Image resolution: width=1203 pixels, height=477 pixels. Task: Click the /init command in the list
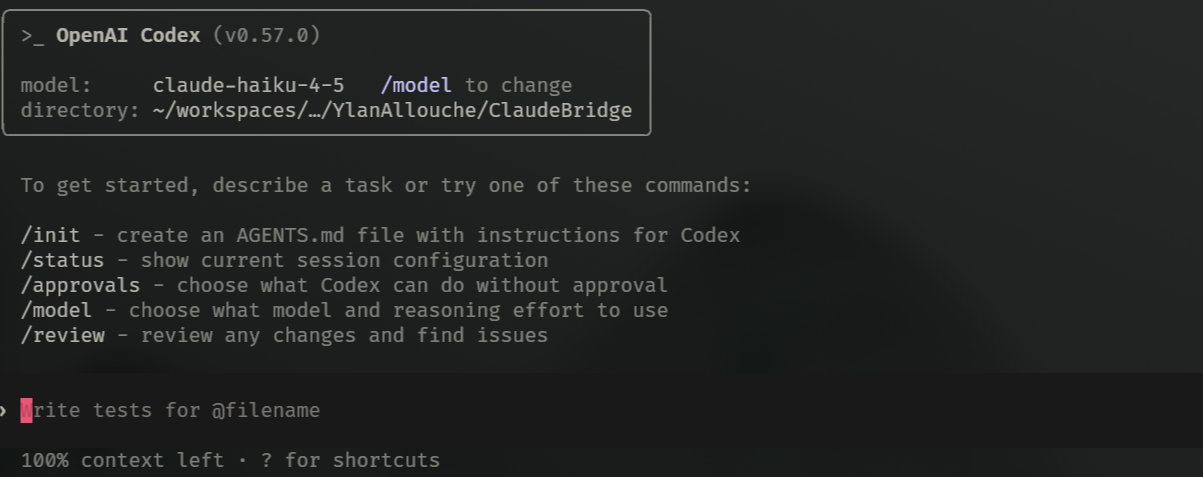point(50,236)
